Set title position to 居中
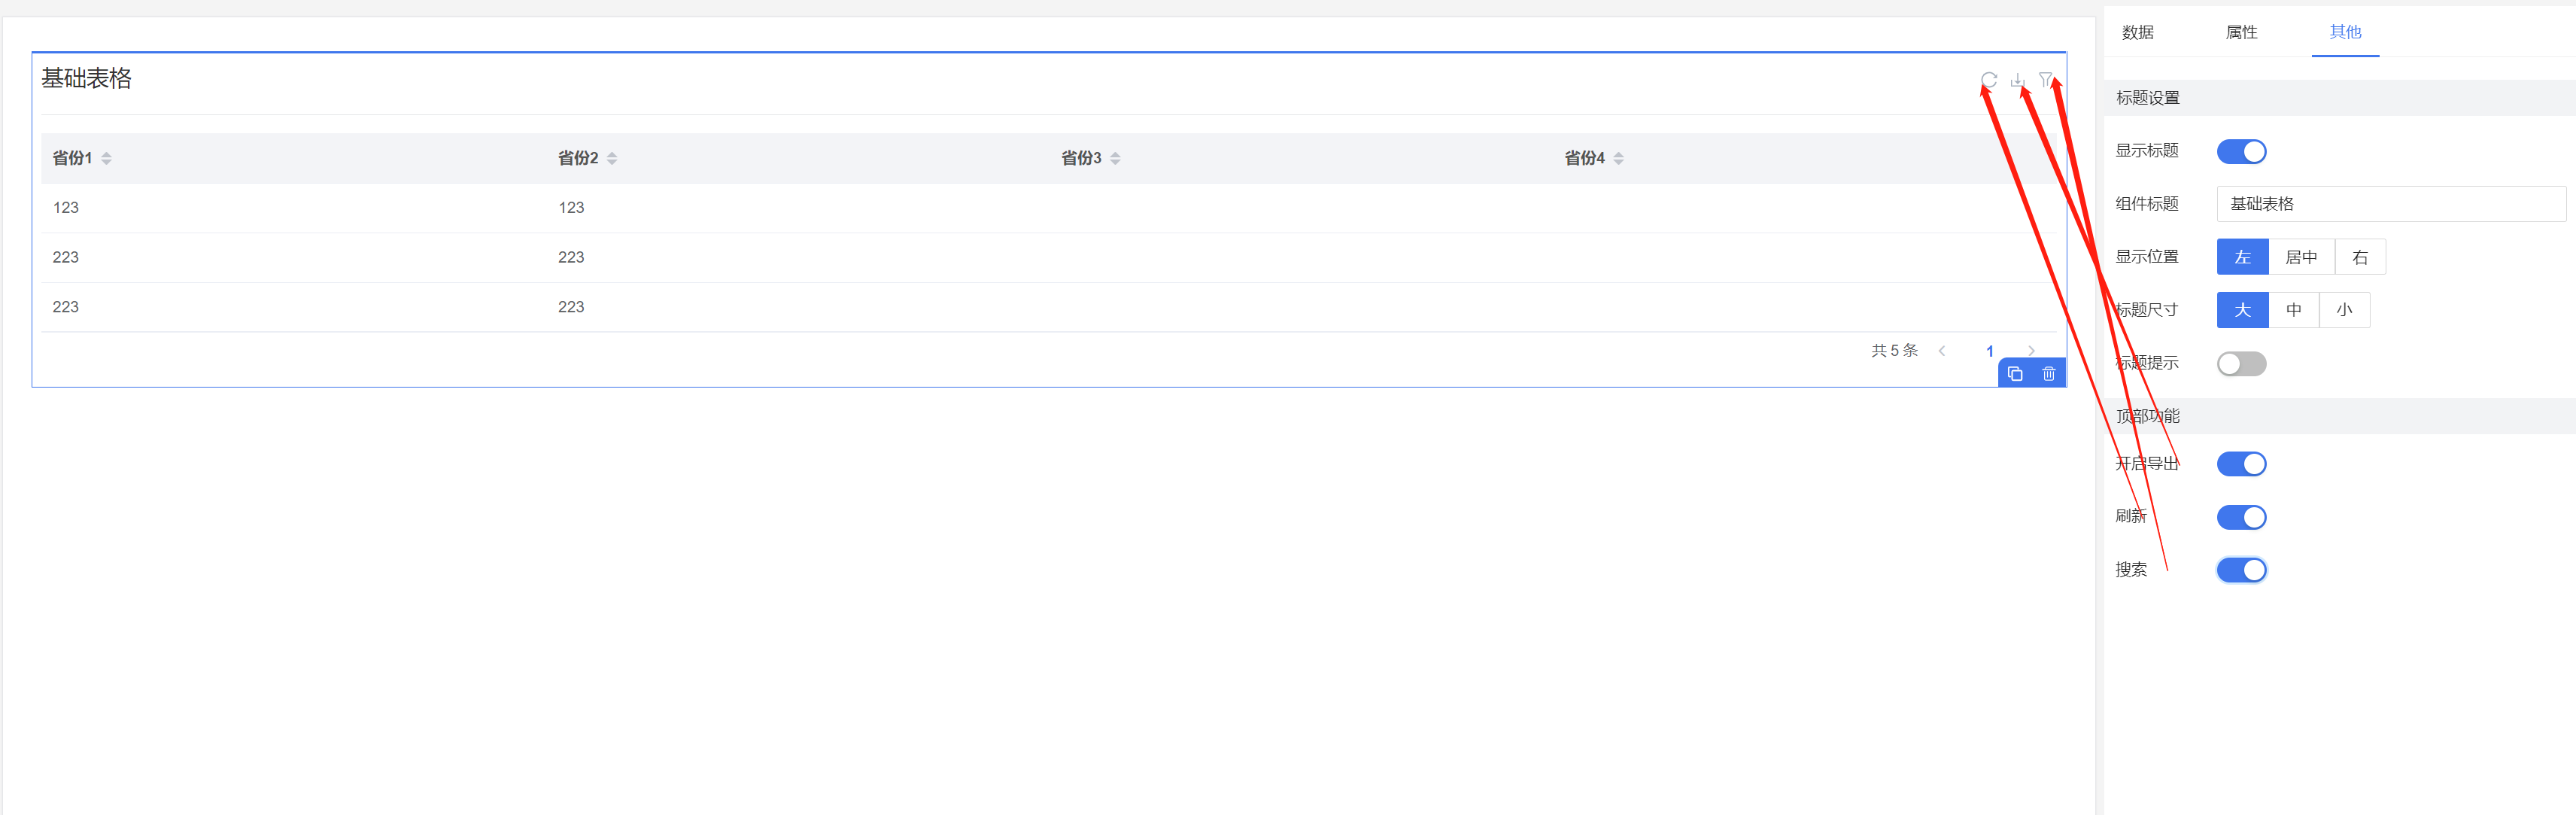The width and height of the screenshot is (2576, 815). pos(2301,257)
